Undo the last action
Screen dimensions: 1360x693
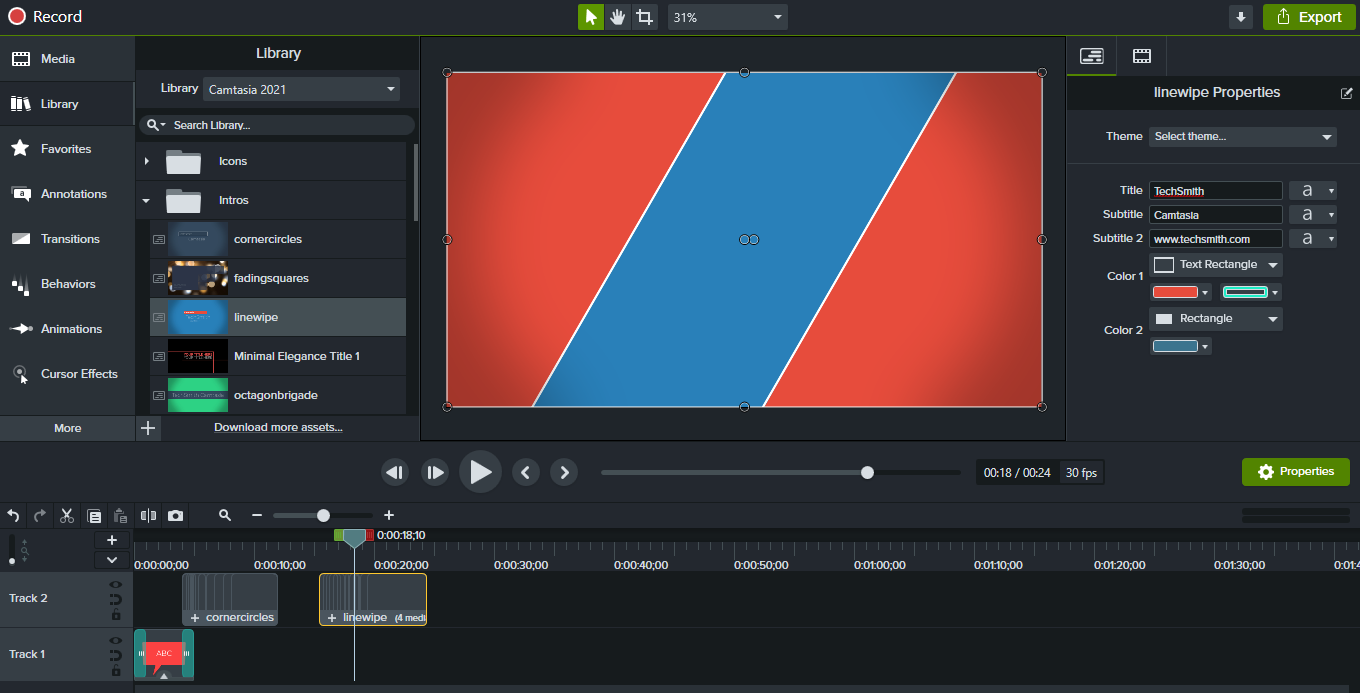pyautogui.click(x=13, y=516)
